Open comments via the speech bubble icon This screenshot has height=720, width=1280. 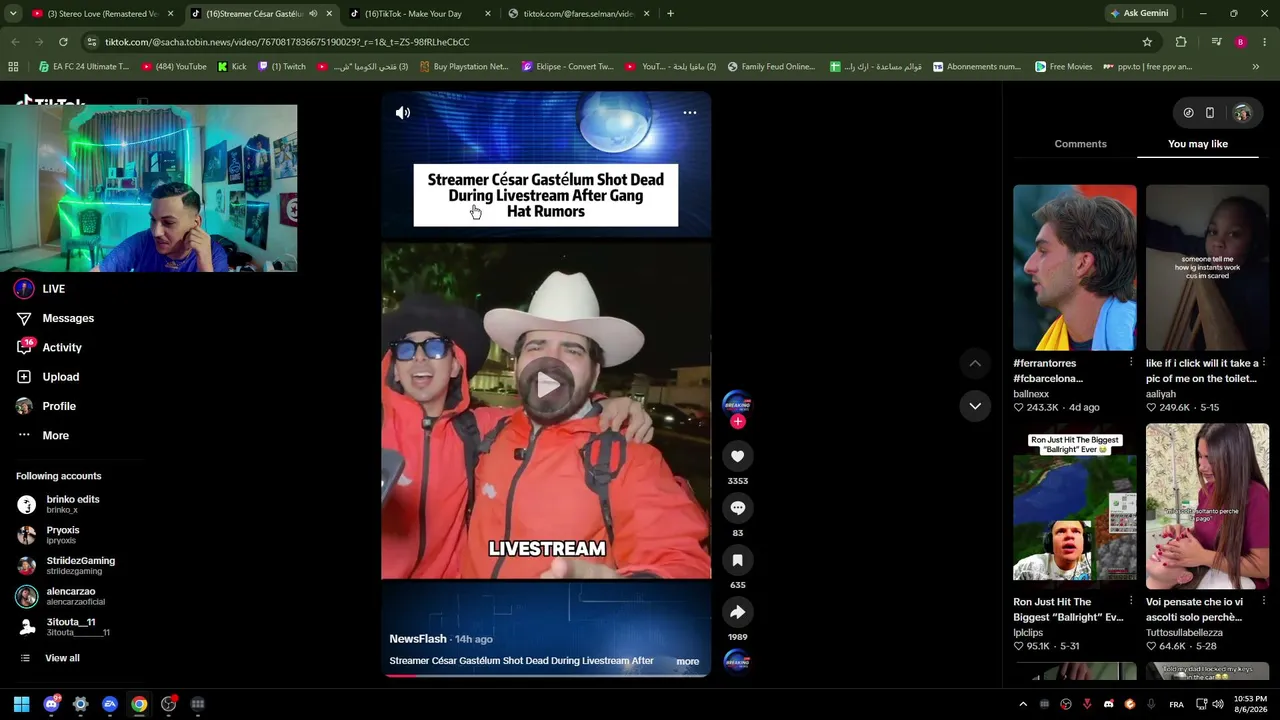click(738, 508)
